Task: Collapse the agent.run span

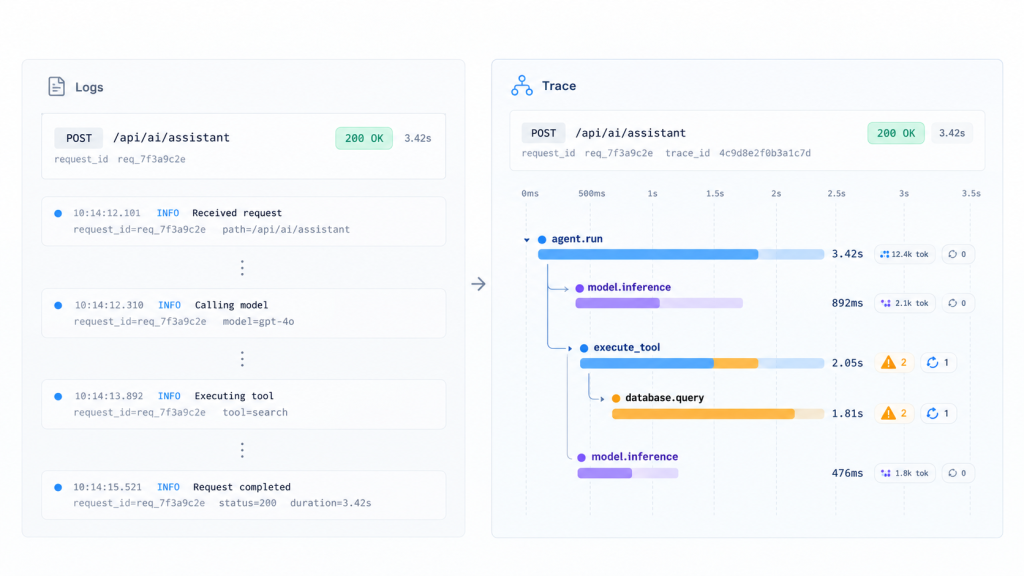Action: (x=526, y=240)
